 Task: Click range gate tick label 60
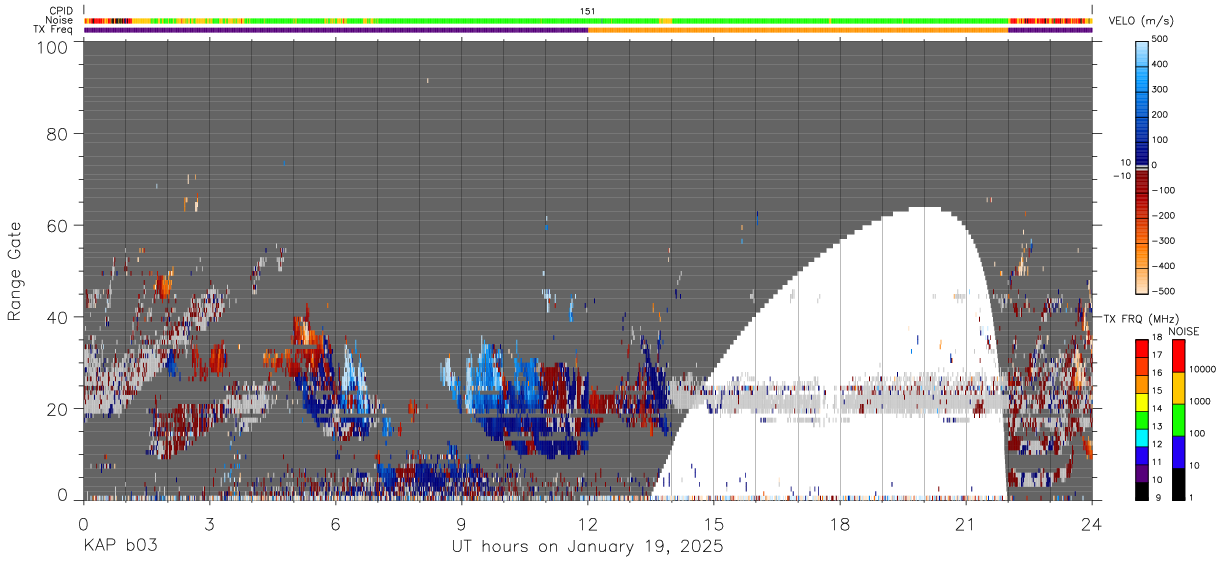[58, 225]
